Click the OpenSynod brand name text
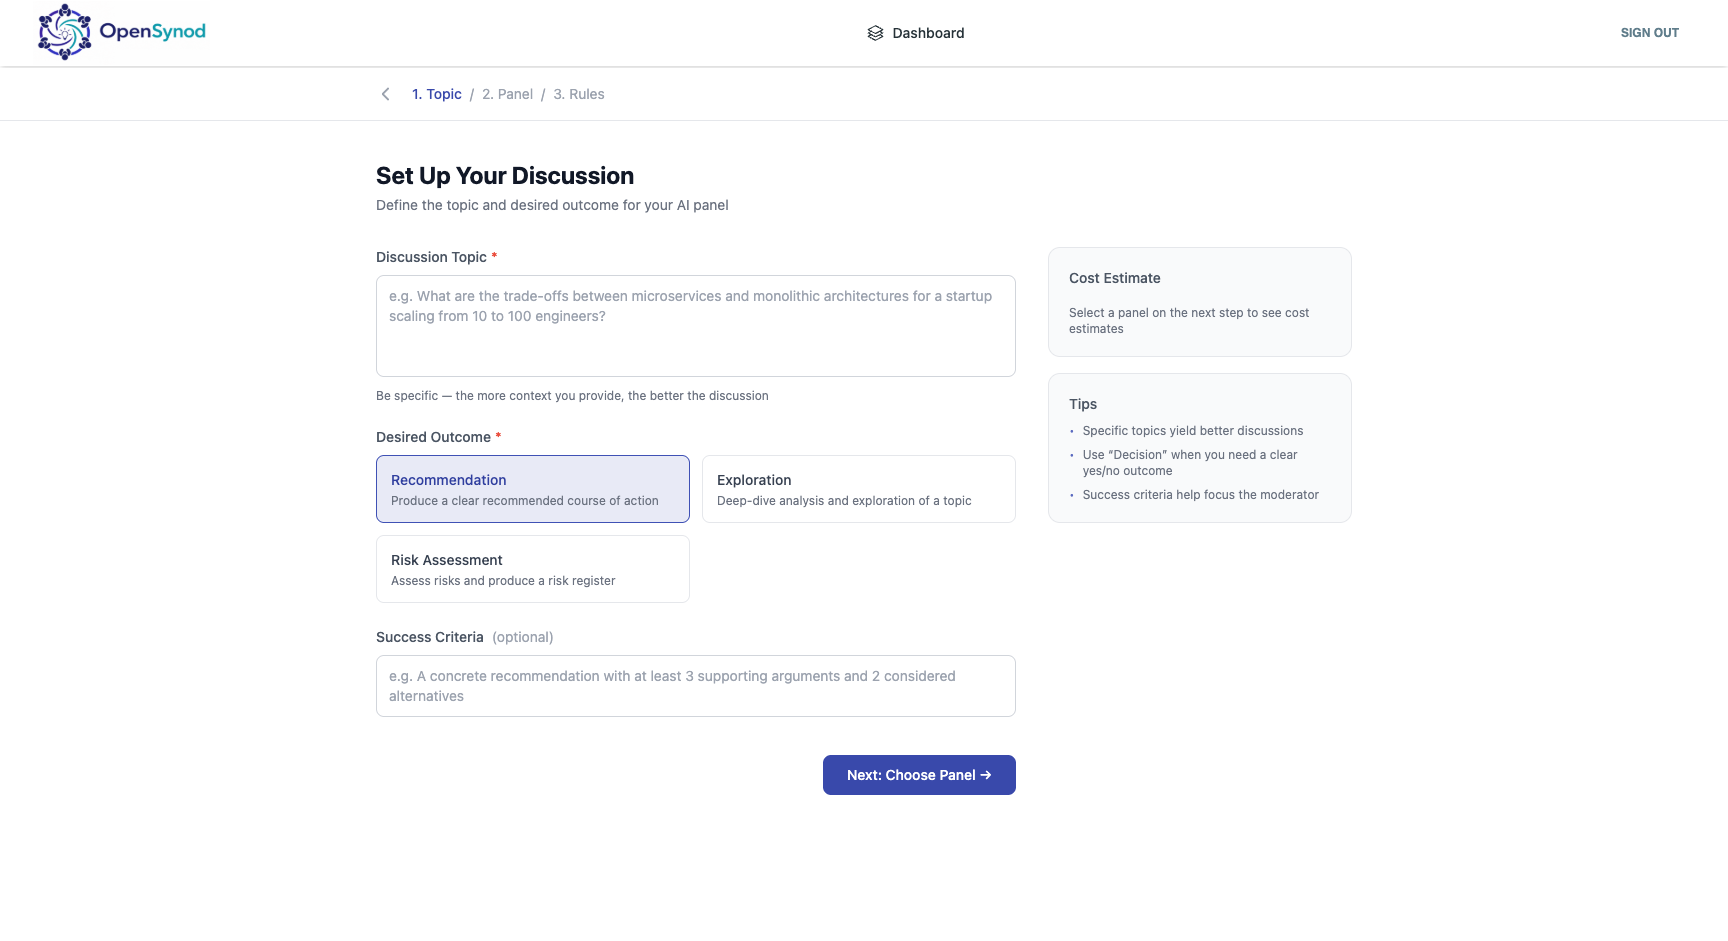 pos(152,31)
